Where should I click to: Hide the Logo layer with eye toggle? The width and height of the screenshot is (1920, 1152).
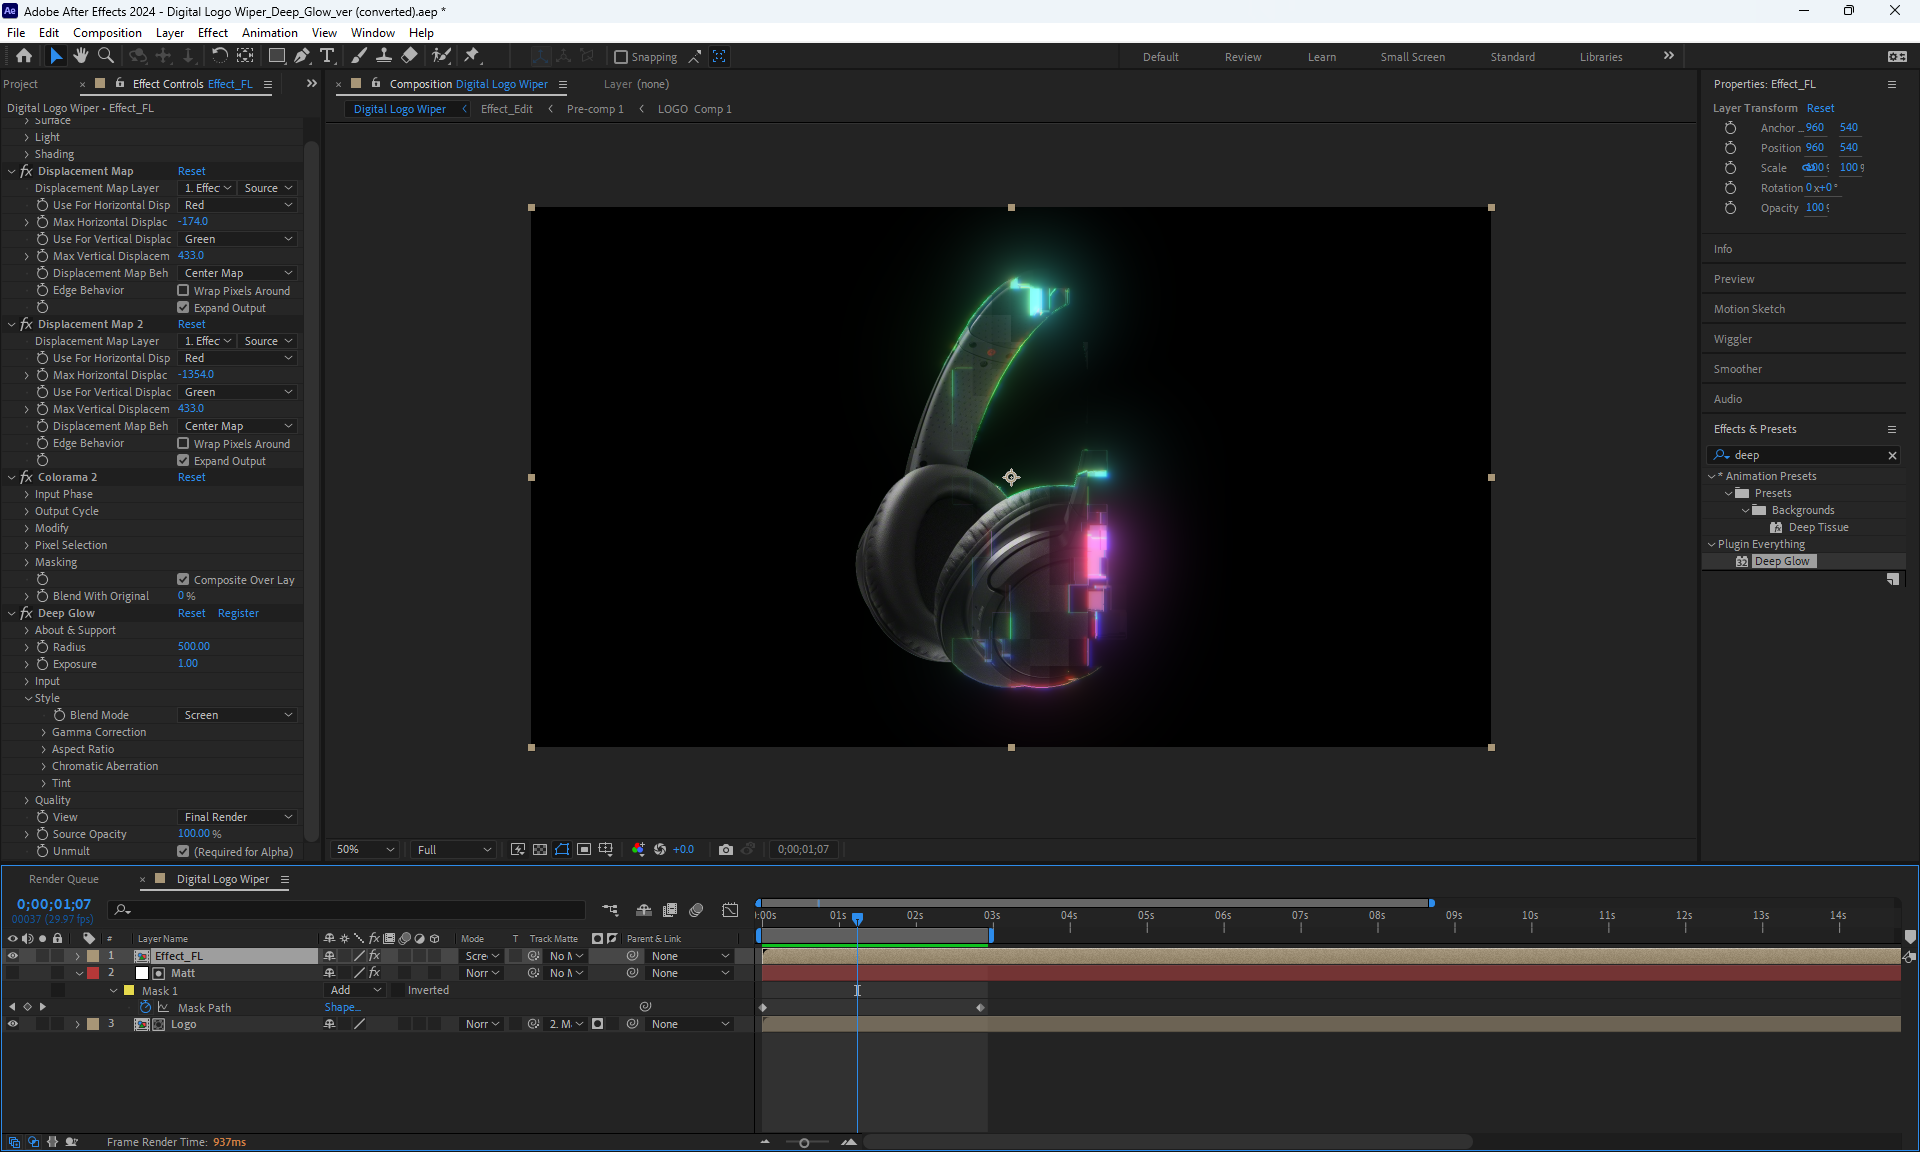point(13,1024)
